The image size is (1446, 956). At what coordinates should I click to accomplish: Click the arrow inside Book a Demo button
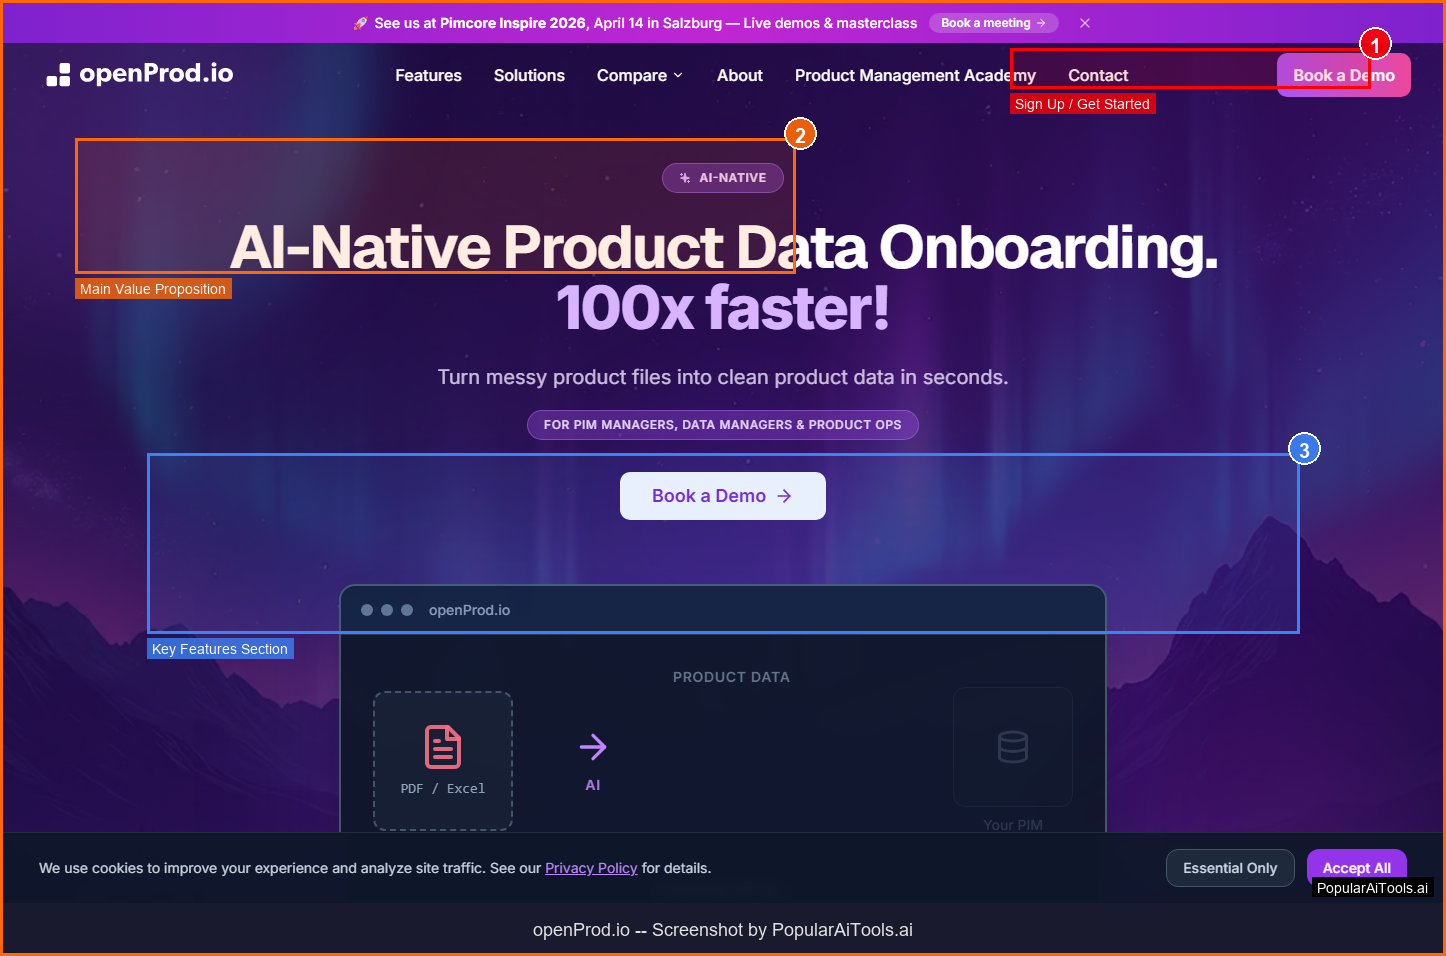pyautogui.click(x=785, y=496)
